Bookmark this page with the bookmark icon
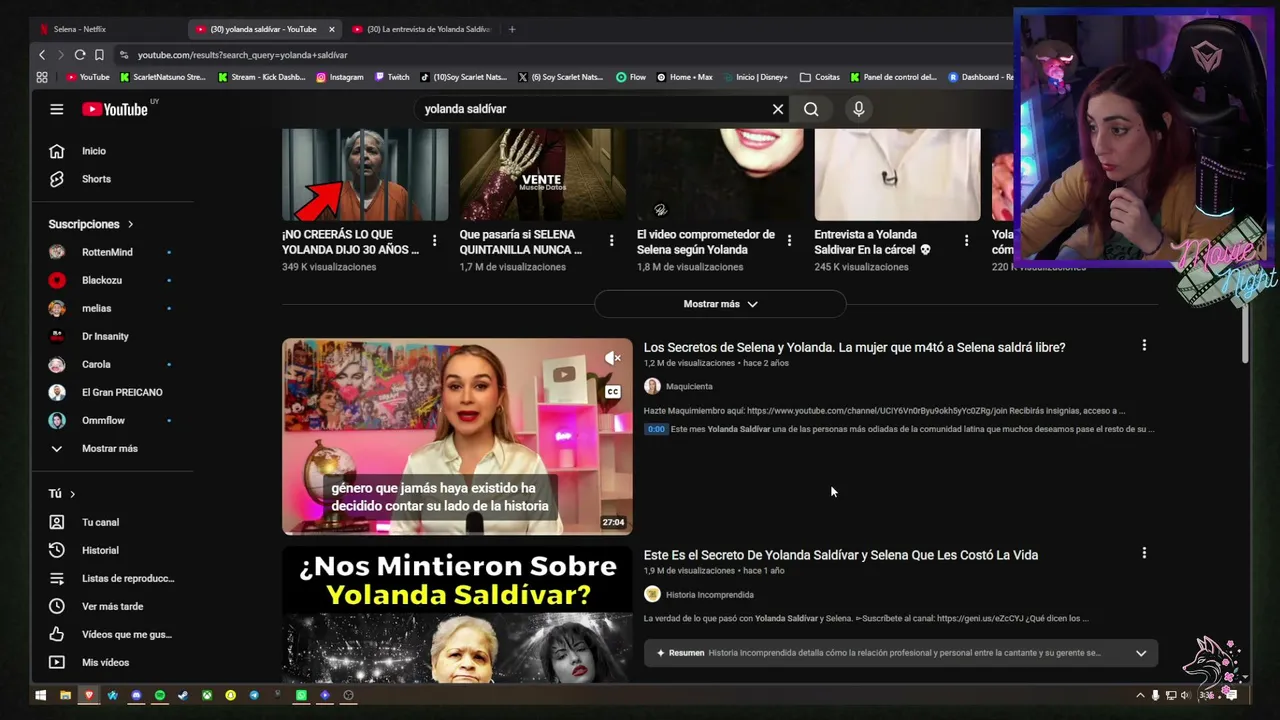The height and width of the screenshot is (720, 1280). coord(99,55)
